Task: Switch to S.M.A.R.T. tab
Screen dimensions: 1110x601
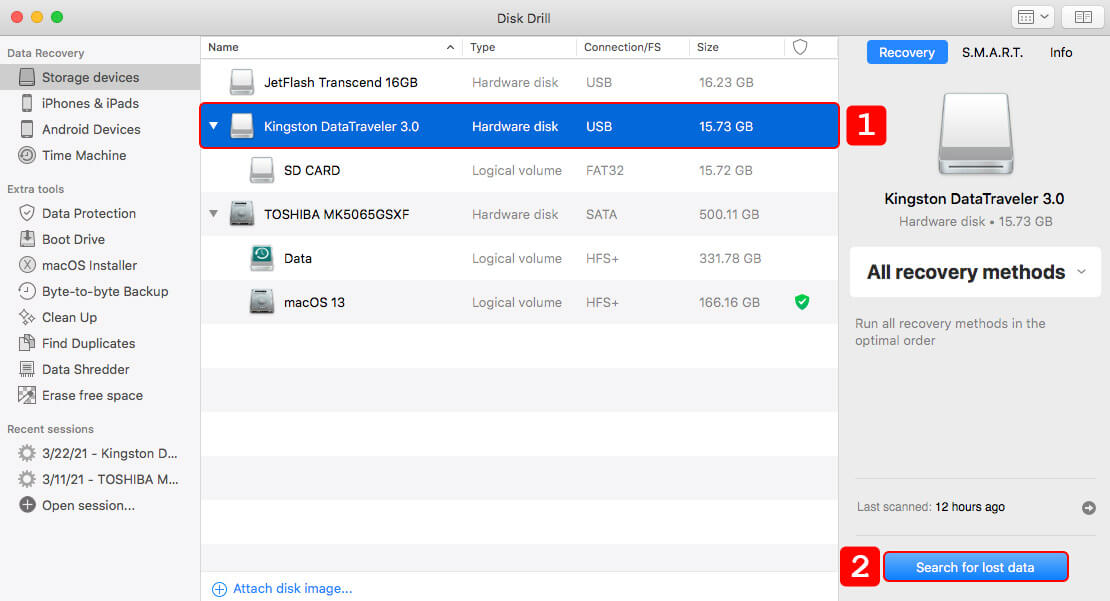Action: pyautogui.click(x=992, y=52)
